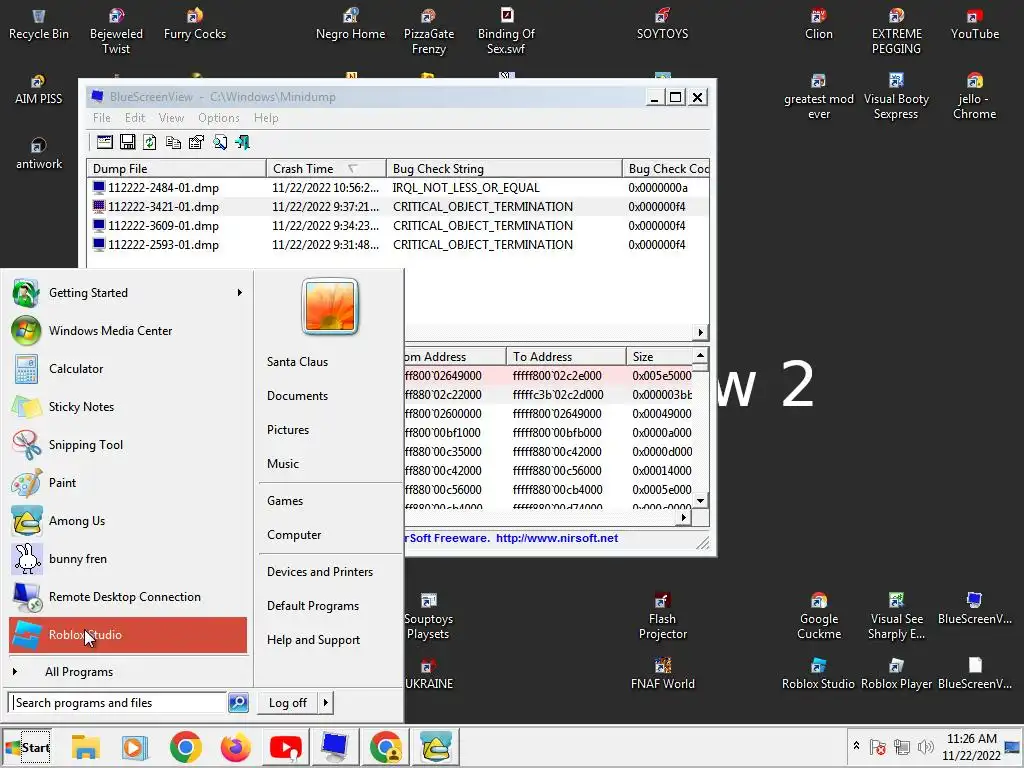1024x768 pixels.
Task: Click the IRQL_NOT_LESS_OR_EQUAL bug check cell
Action: 466,188
